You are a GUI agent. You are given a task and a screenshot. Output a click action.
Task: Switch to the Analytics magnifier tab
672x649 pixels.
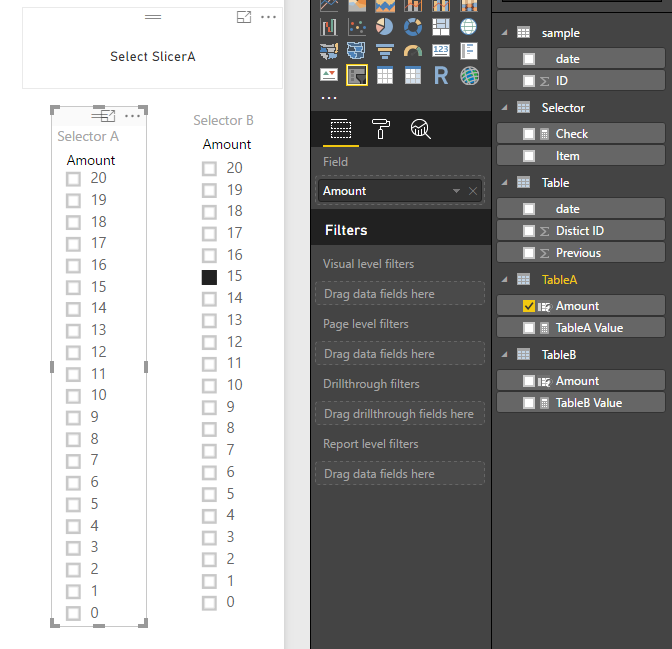(x=420, y=129)
